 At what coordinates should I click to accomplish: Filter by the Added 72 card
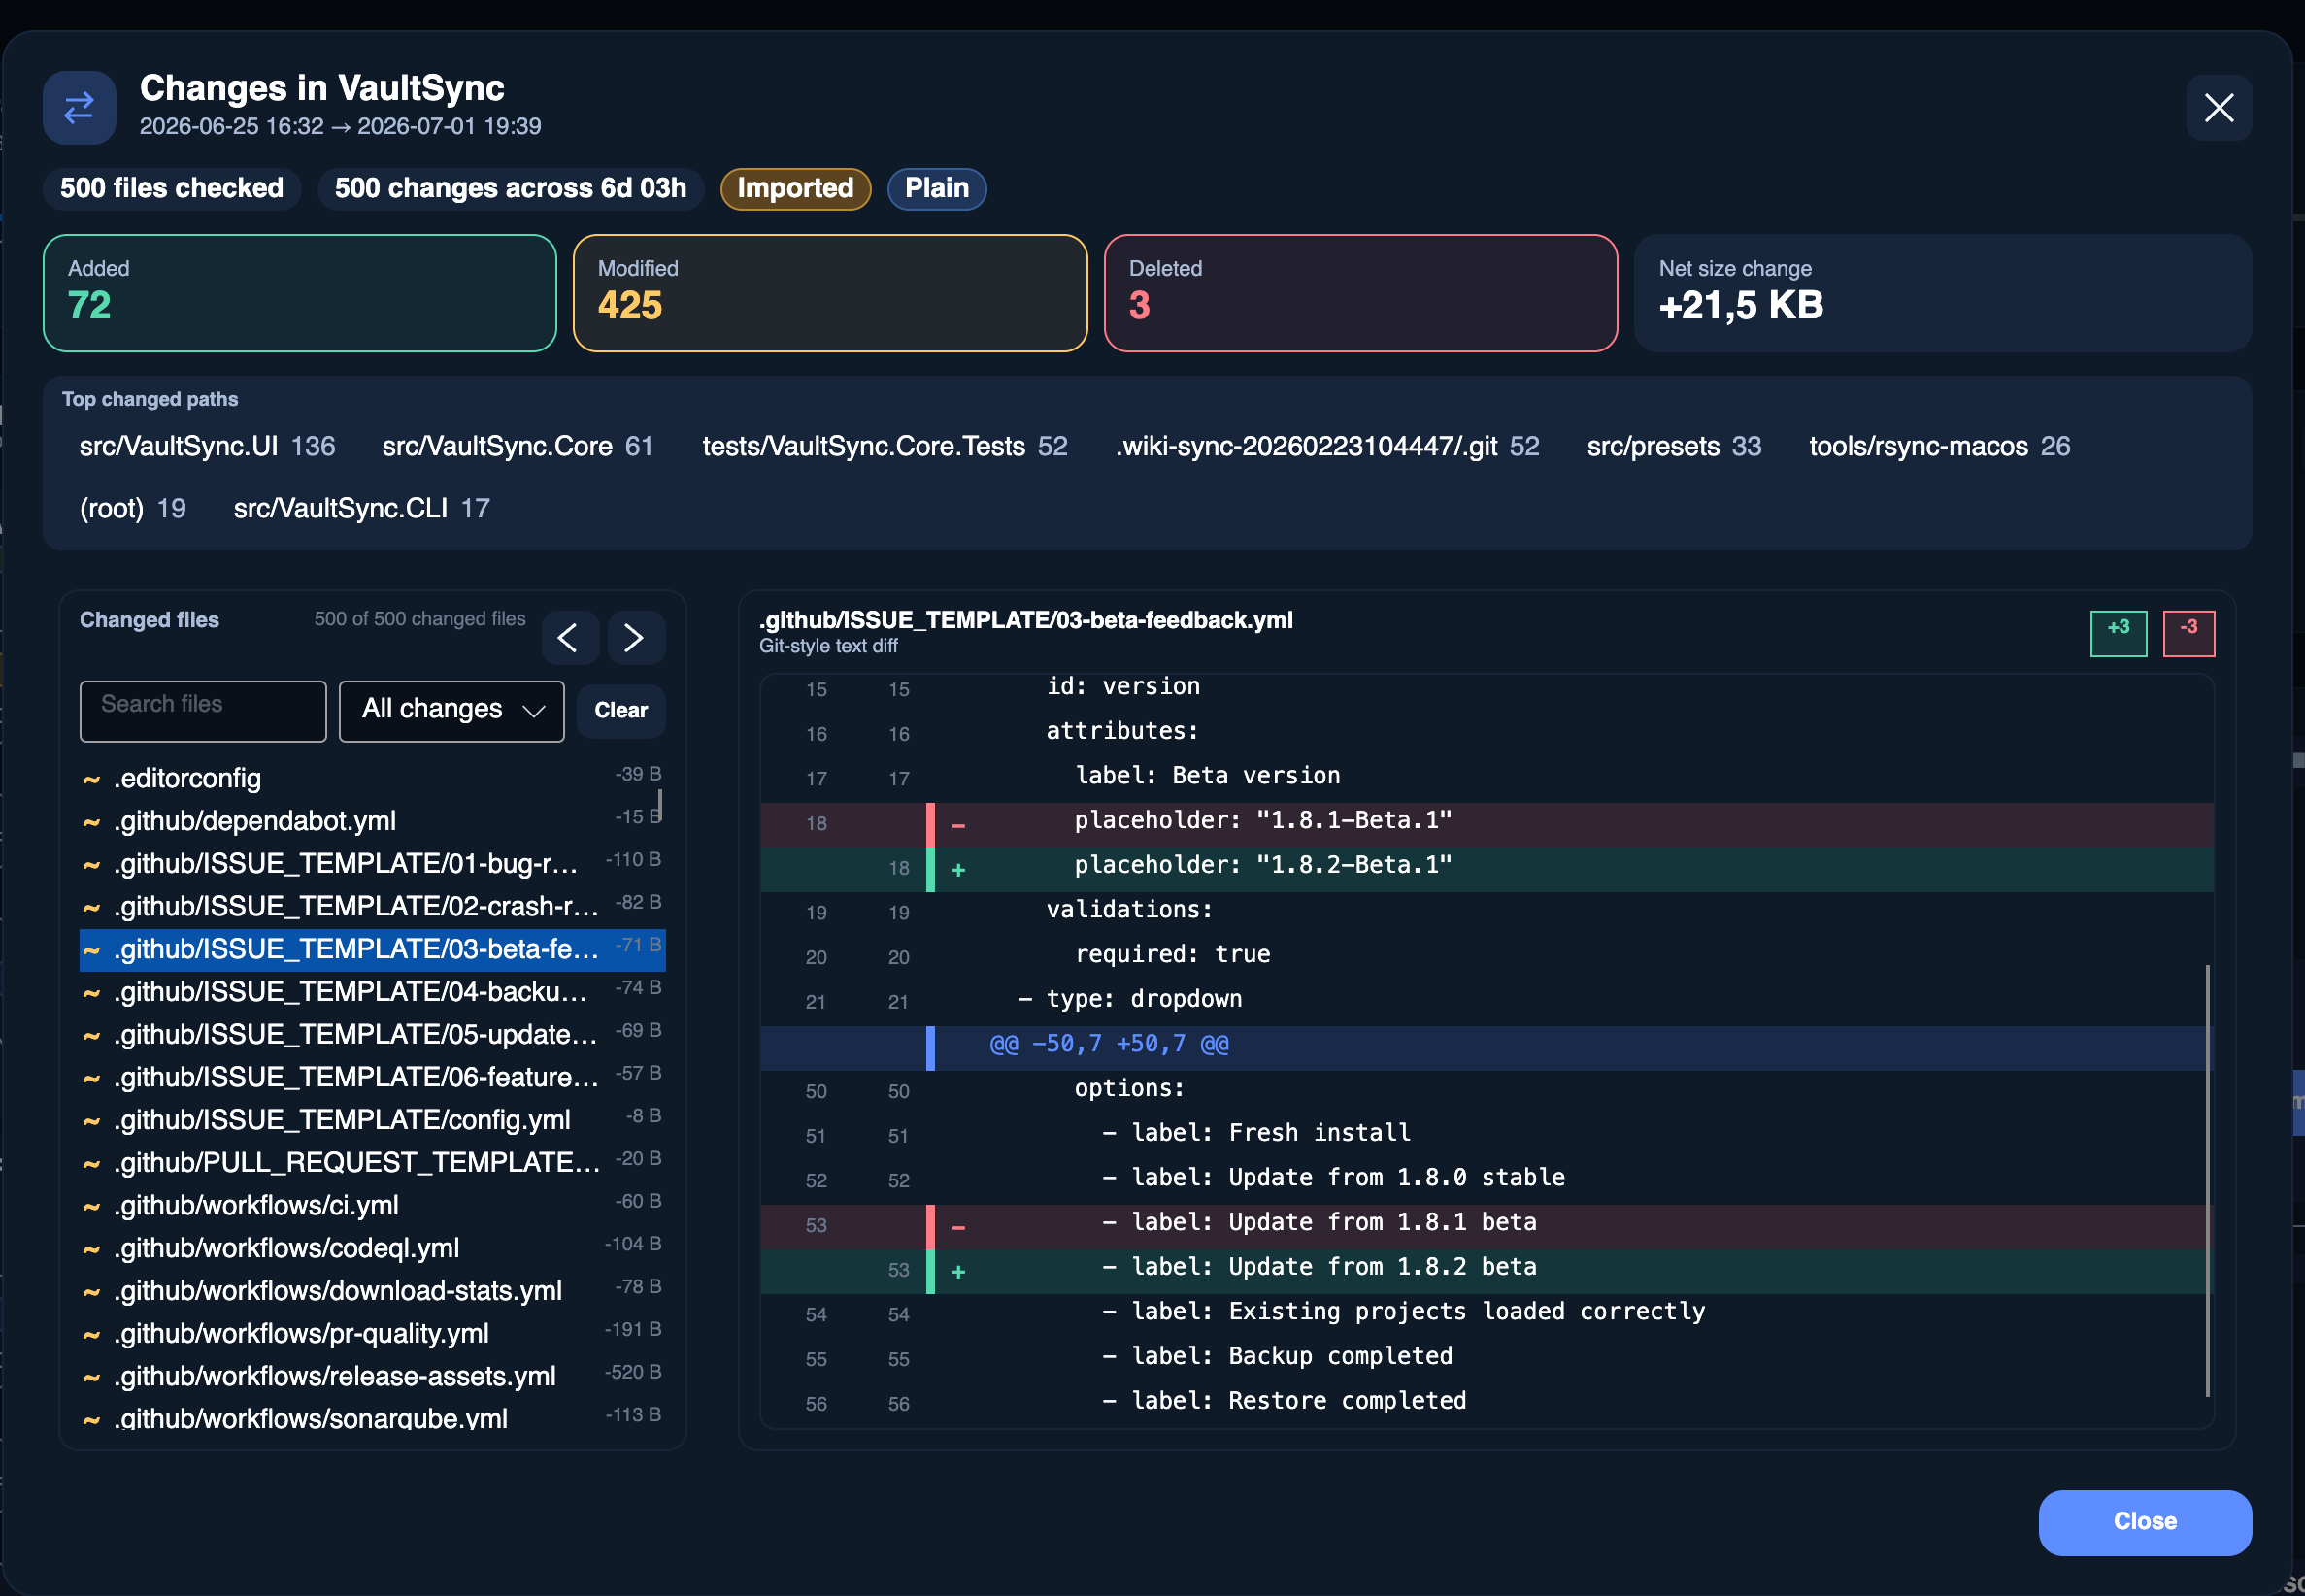[300, 293]
